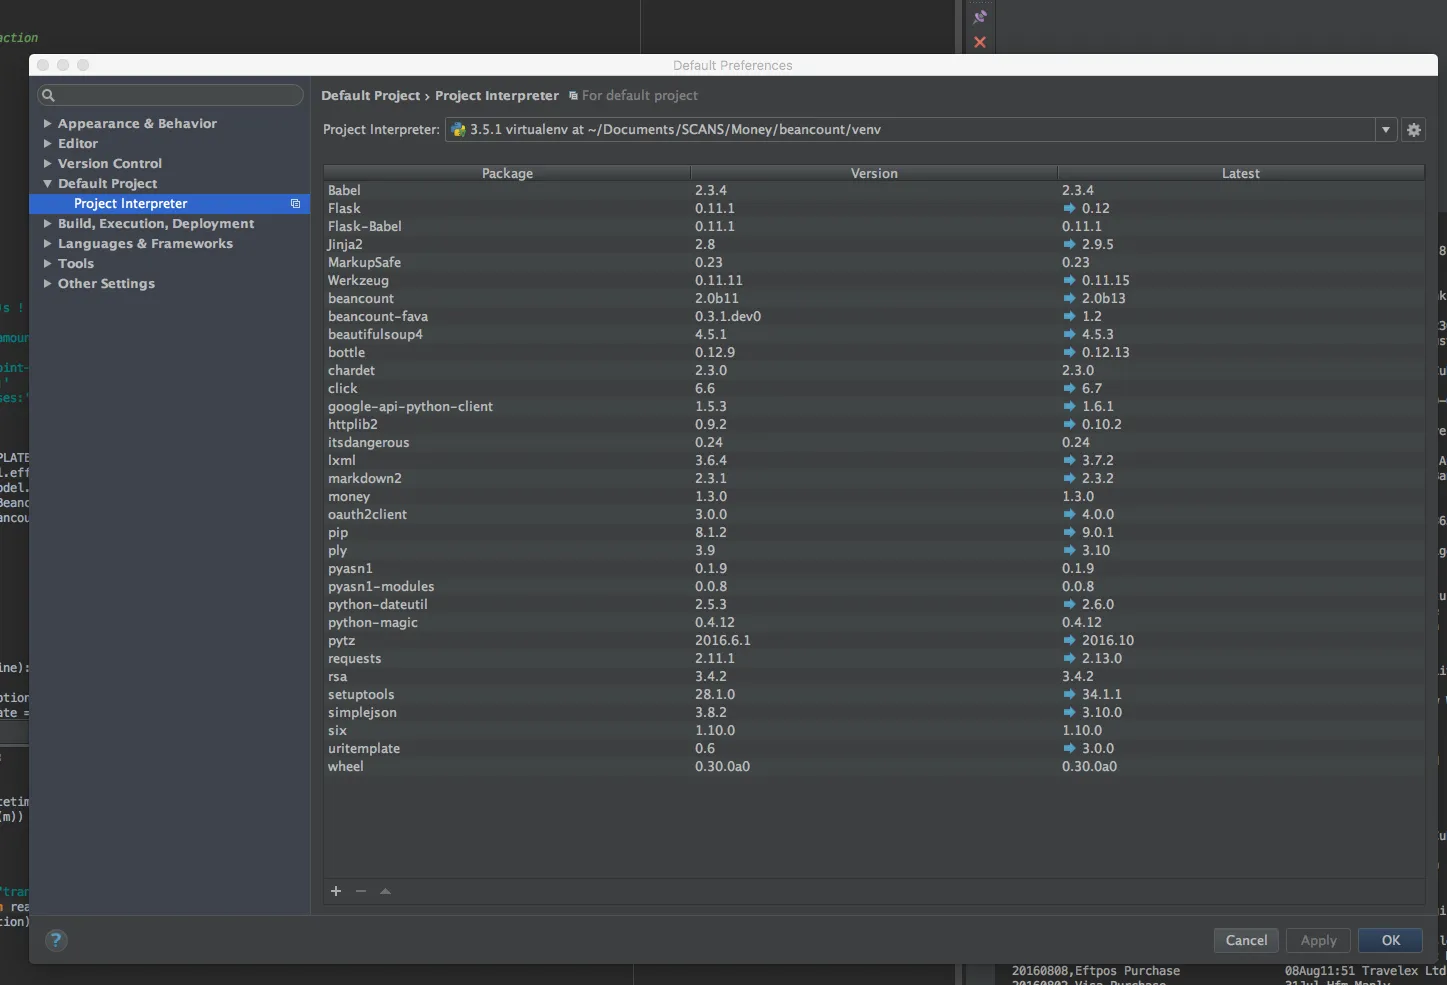1447x985 pixels.
Task: Sort the table by Version column header
Action: click(874, 173)
